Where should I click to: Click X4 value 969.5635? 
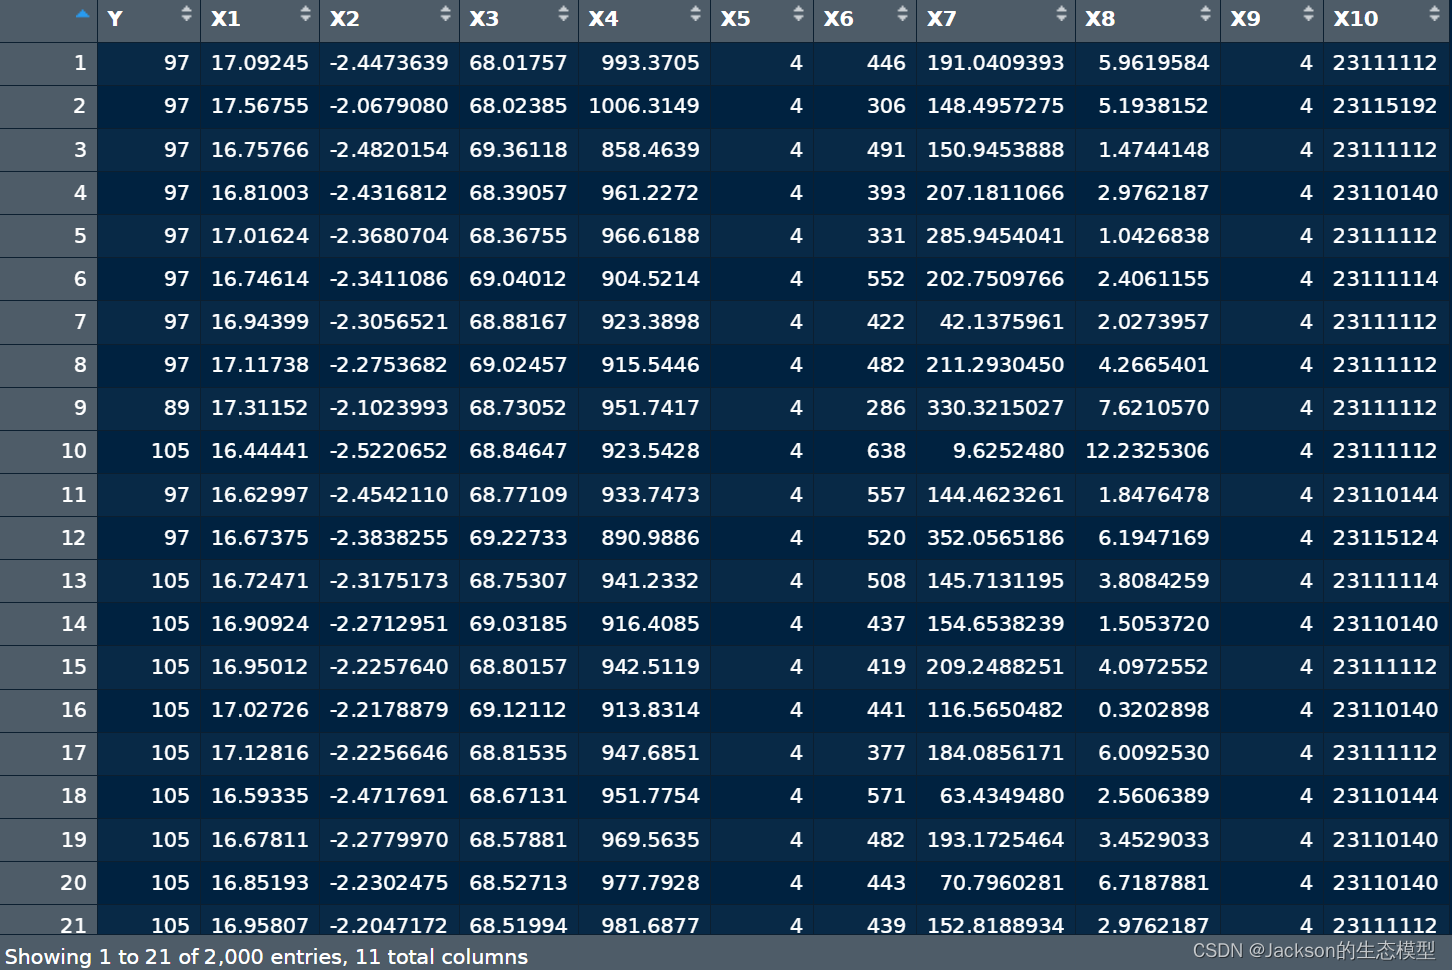point(650,840)
